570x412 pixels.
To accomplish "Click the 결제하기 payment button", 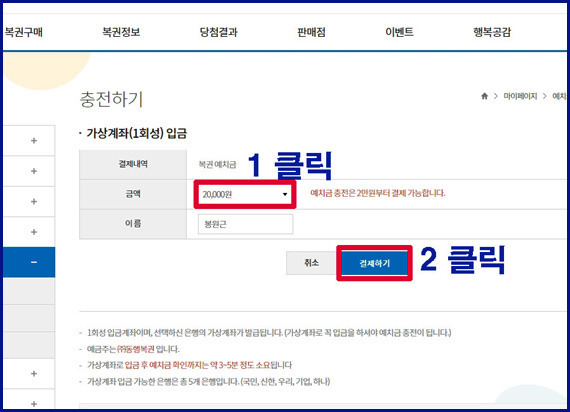I will pyautogui.click(x=374, y=263).
